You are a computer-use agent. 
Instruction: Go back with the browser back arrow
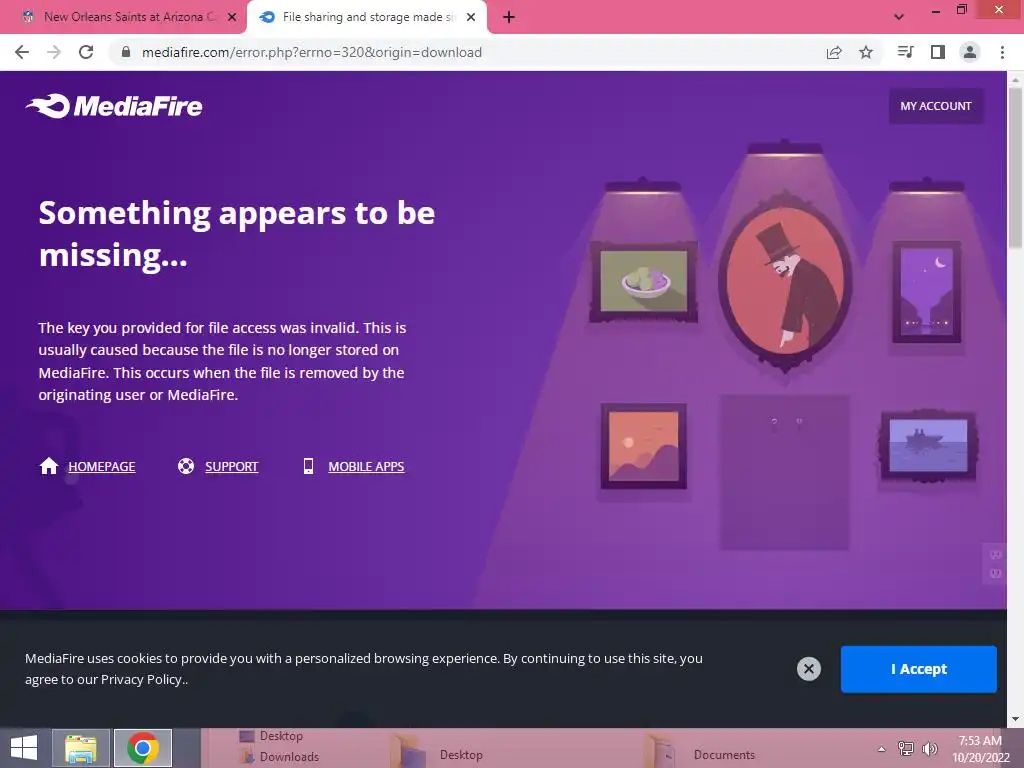tap(22, 52)
